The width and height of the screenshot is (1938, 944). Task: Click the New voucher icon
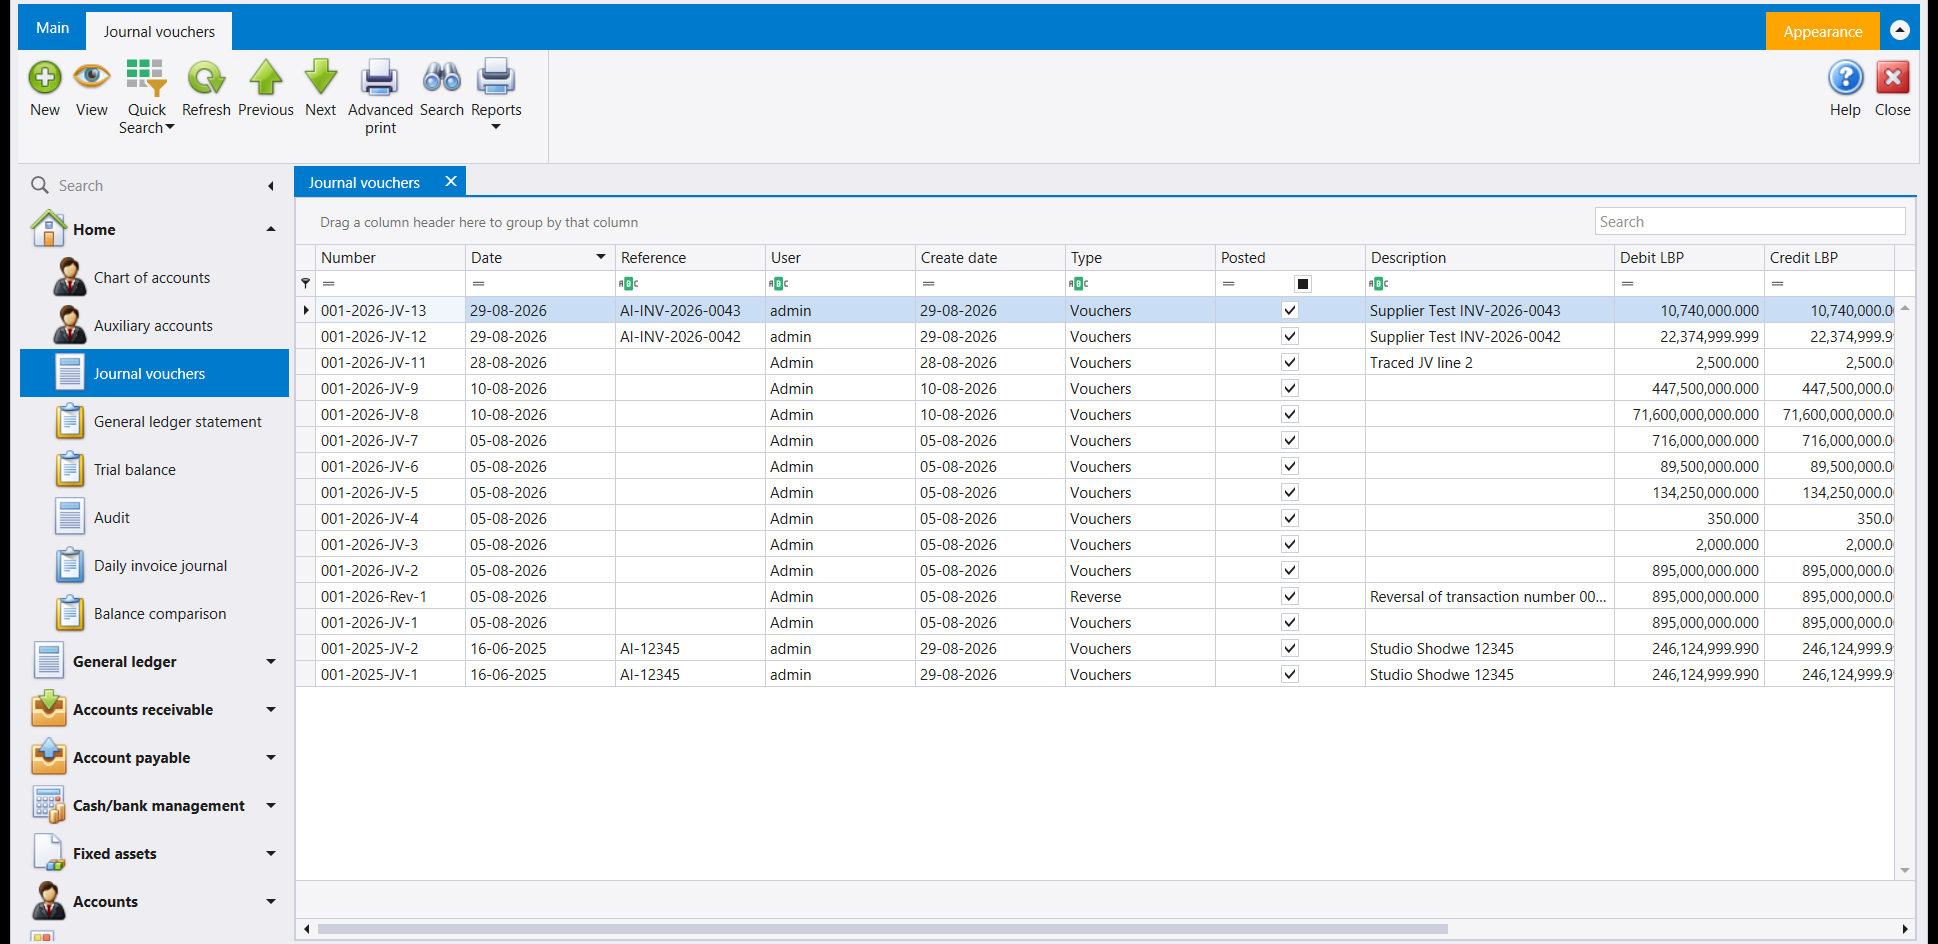45,77
